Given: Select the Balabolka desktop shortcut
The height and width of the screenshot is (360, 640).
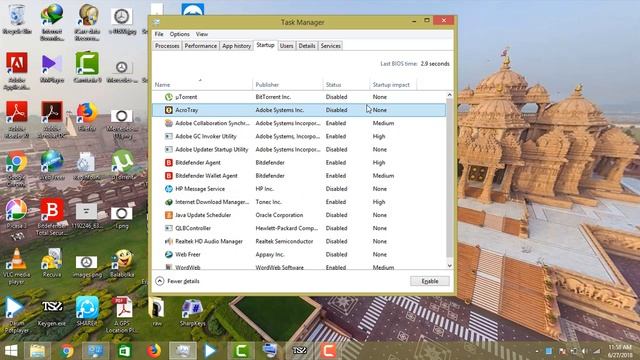Looking at the screenshot, I should point(122,264).
